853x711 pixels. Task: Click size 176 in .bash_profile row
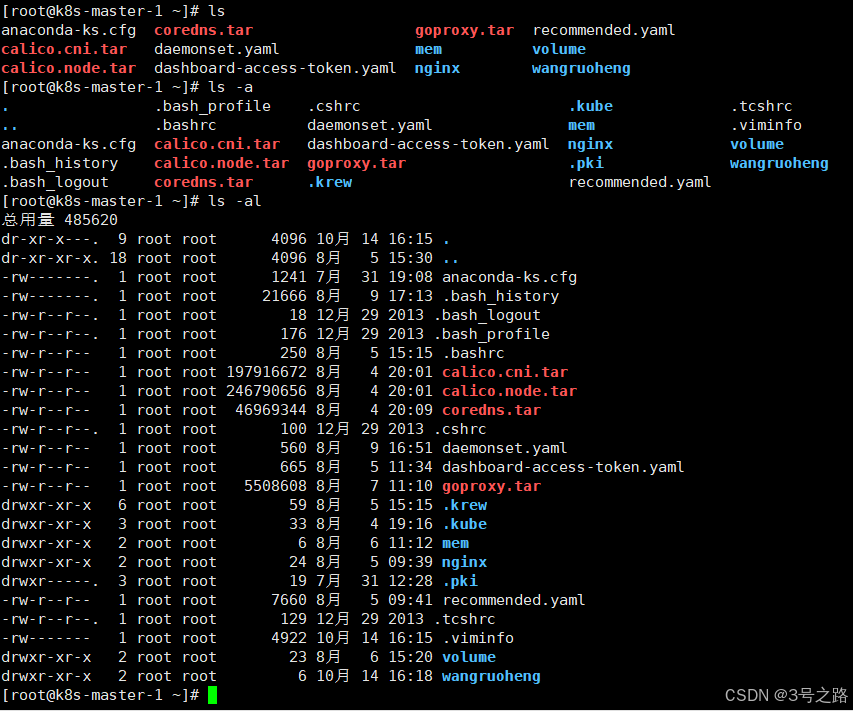click(293, 334)
